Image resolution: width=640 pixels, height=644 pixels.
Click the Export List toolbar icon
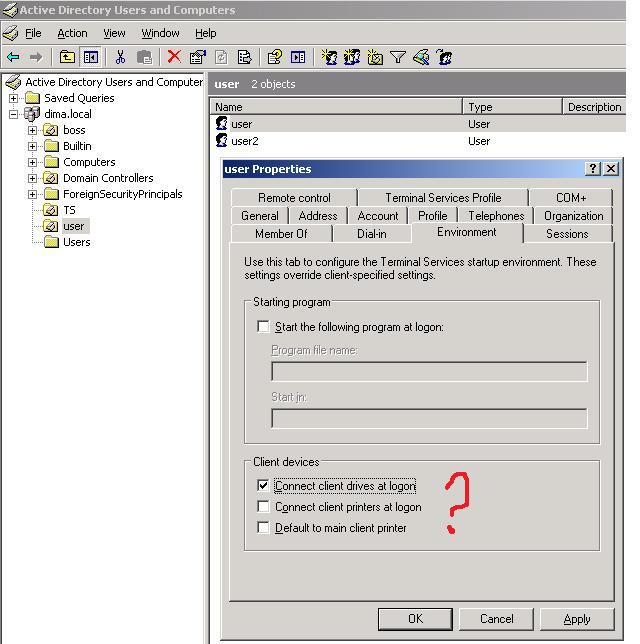pyautogui.click(x=244, y=57)
